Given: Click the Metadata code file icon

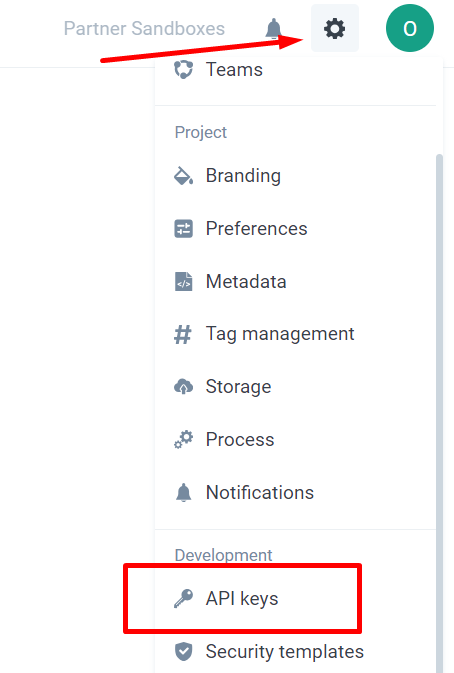Looking at the screenshot, I should [x=183, y=282].
